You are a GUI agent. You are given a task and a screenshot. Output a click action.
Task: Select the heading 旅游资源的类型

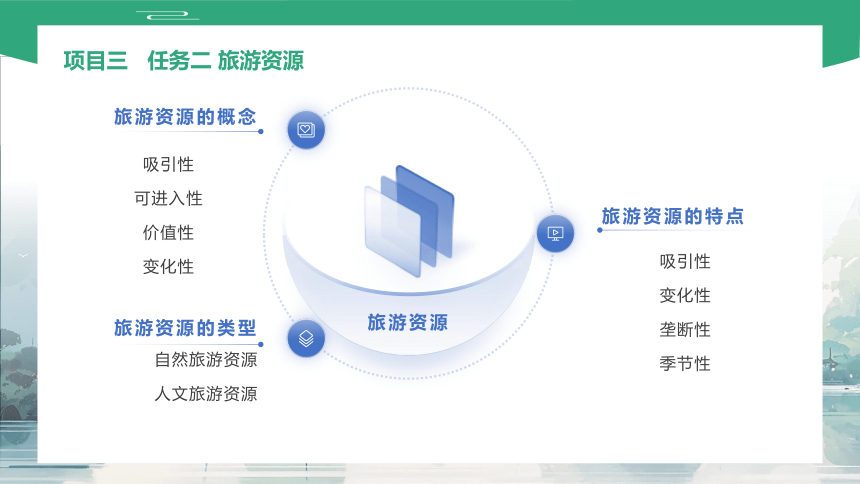(x=185, y=328)
